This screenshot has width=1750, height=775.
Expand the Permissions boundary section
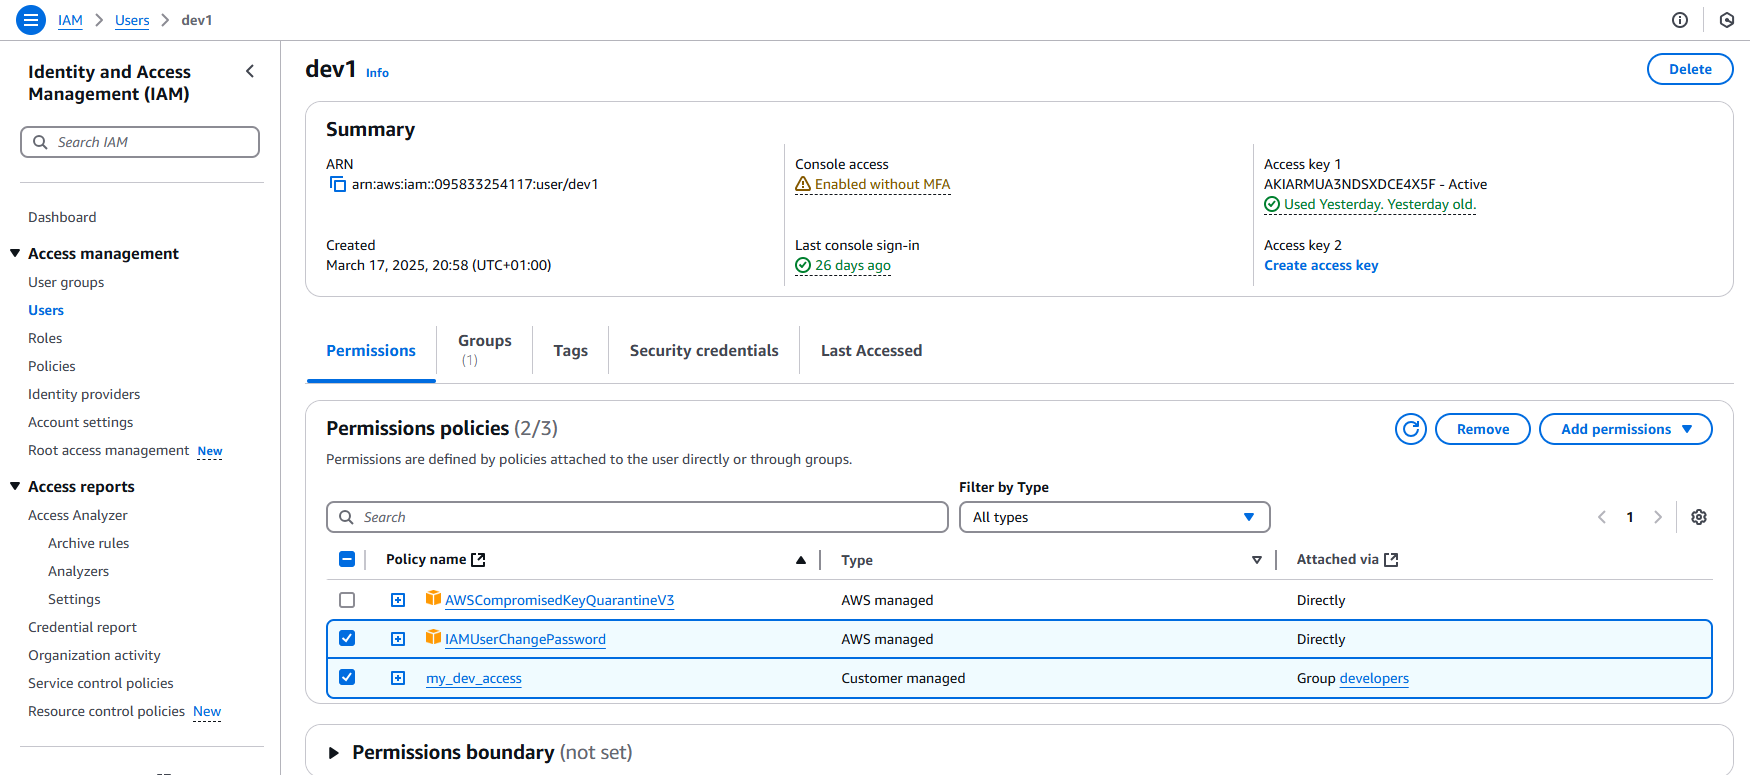[334, 753]
